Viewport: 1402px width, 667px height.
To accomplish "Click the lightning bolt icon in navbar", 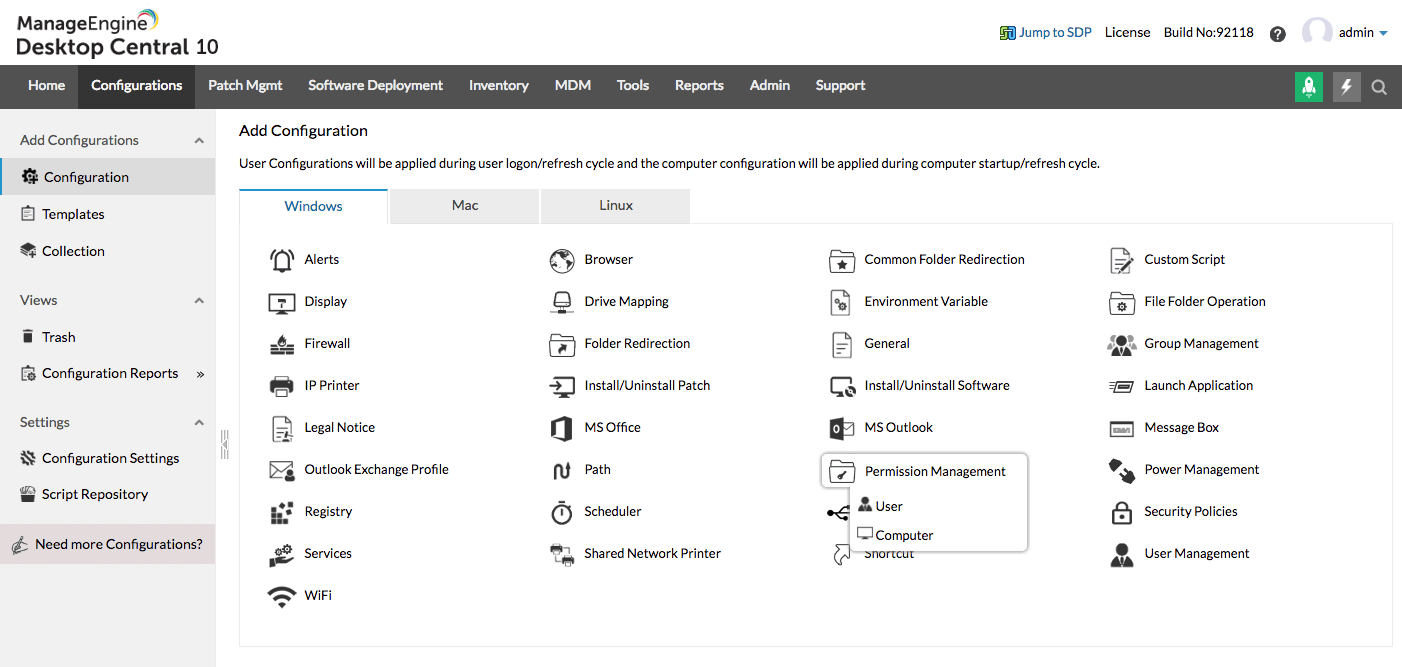I will click(1346, 87).
